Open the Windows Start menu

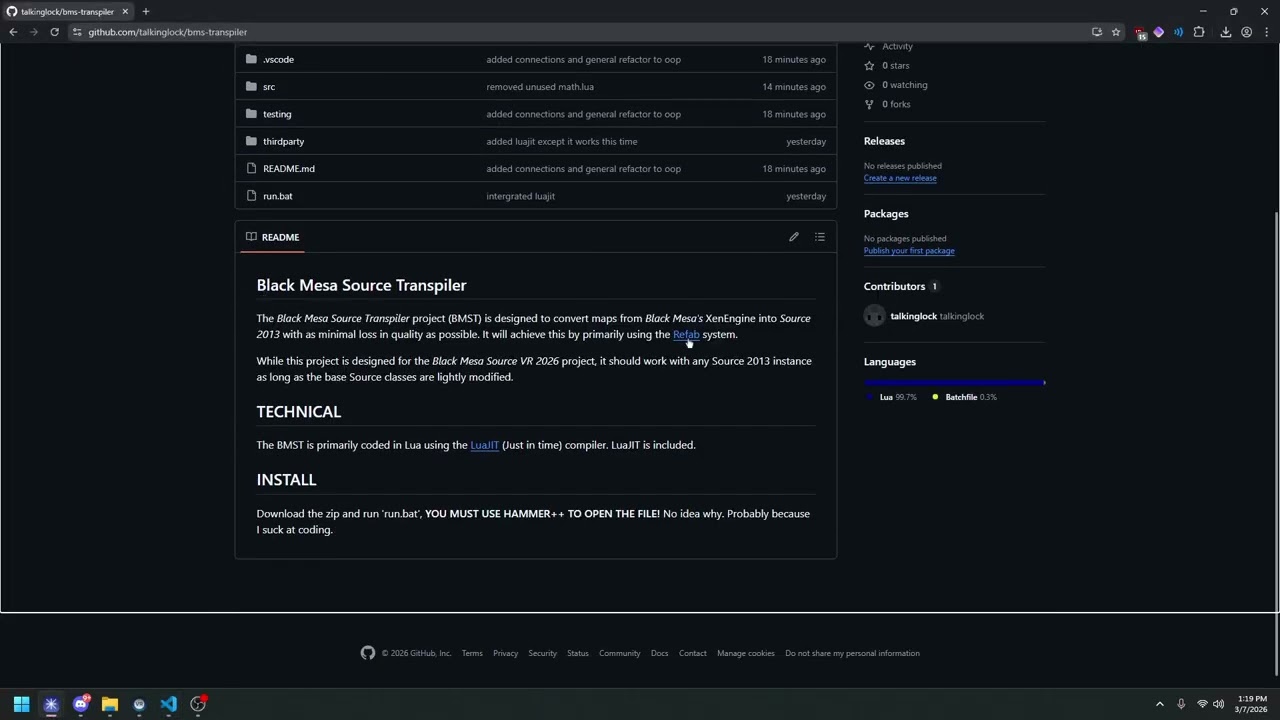(21, 704)
